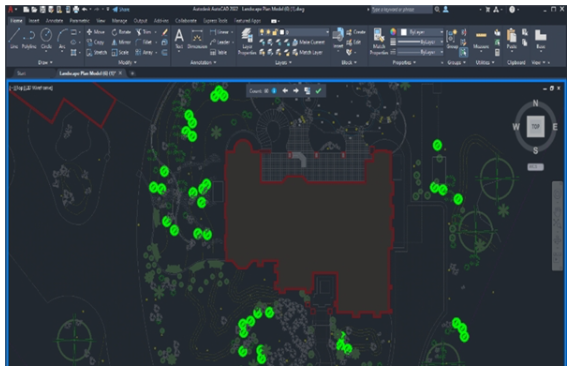This screenshot has width=571, height=369.
Task: Activate the Array command
Action: pos(144,52)
